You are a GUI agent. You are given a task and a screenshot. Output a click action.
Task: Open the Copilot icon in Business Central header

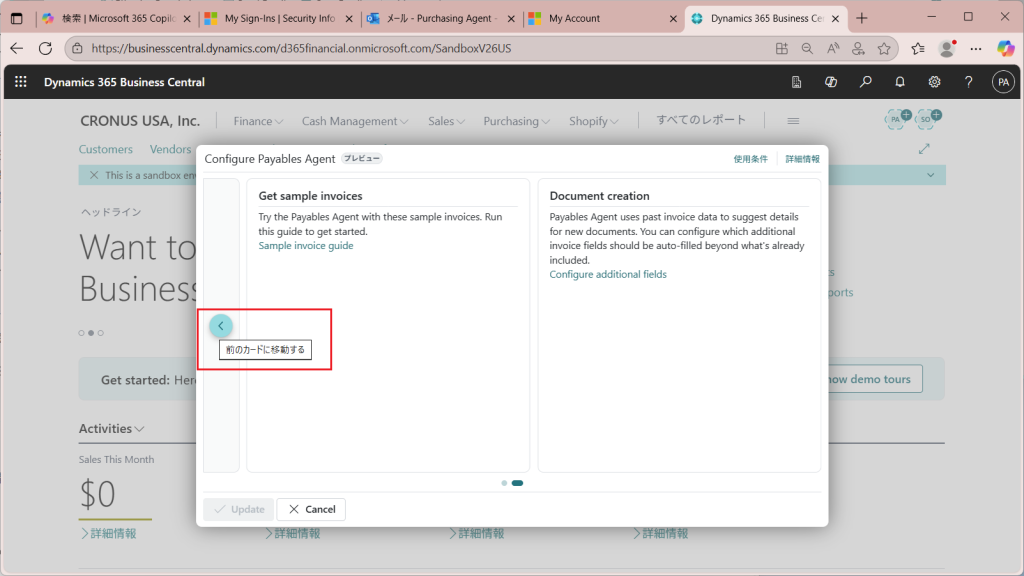831,82
